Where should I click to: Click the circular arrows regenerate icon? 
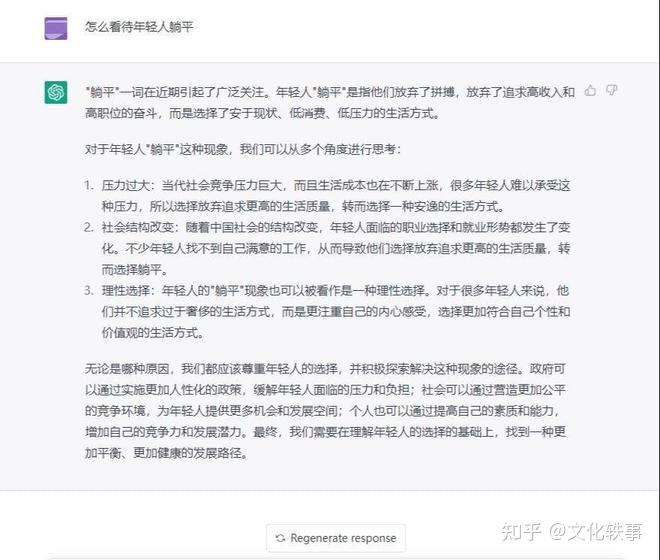(280, 538)
